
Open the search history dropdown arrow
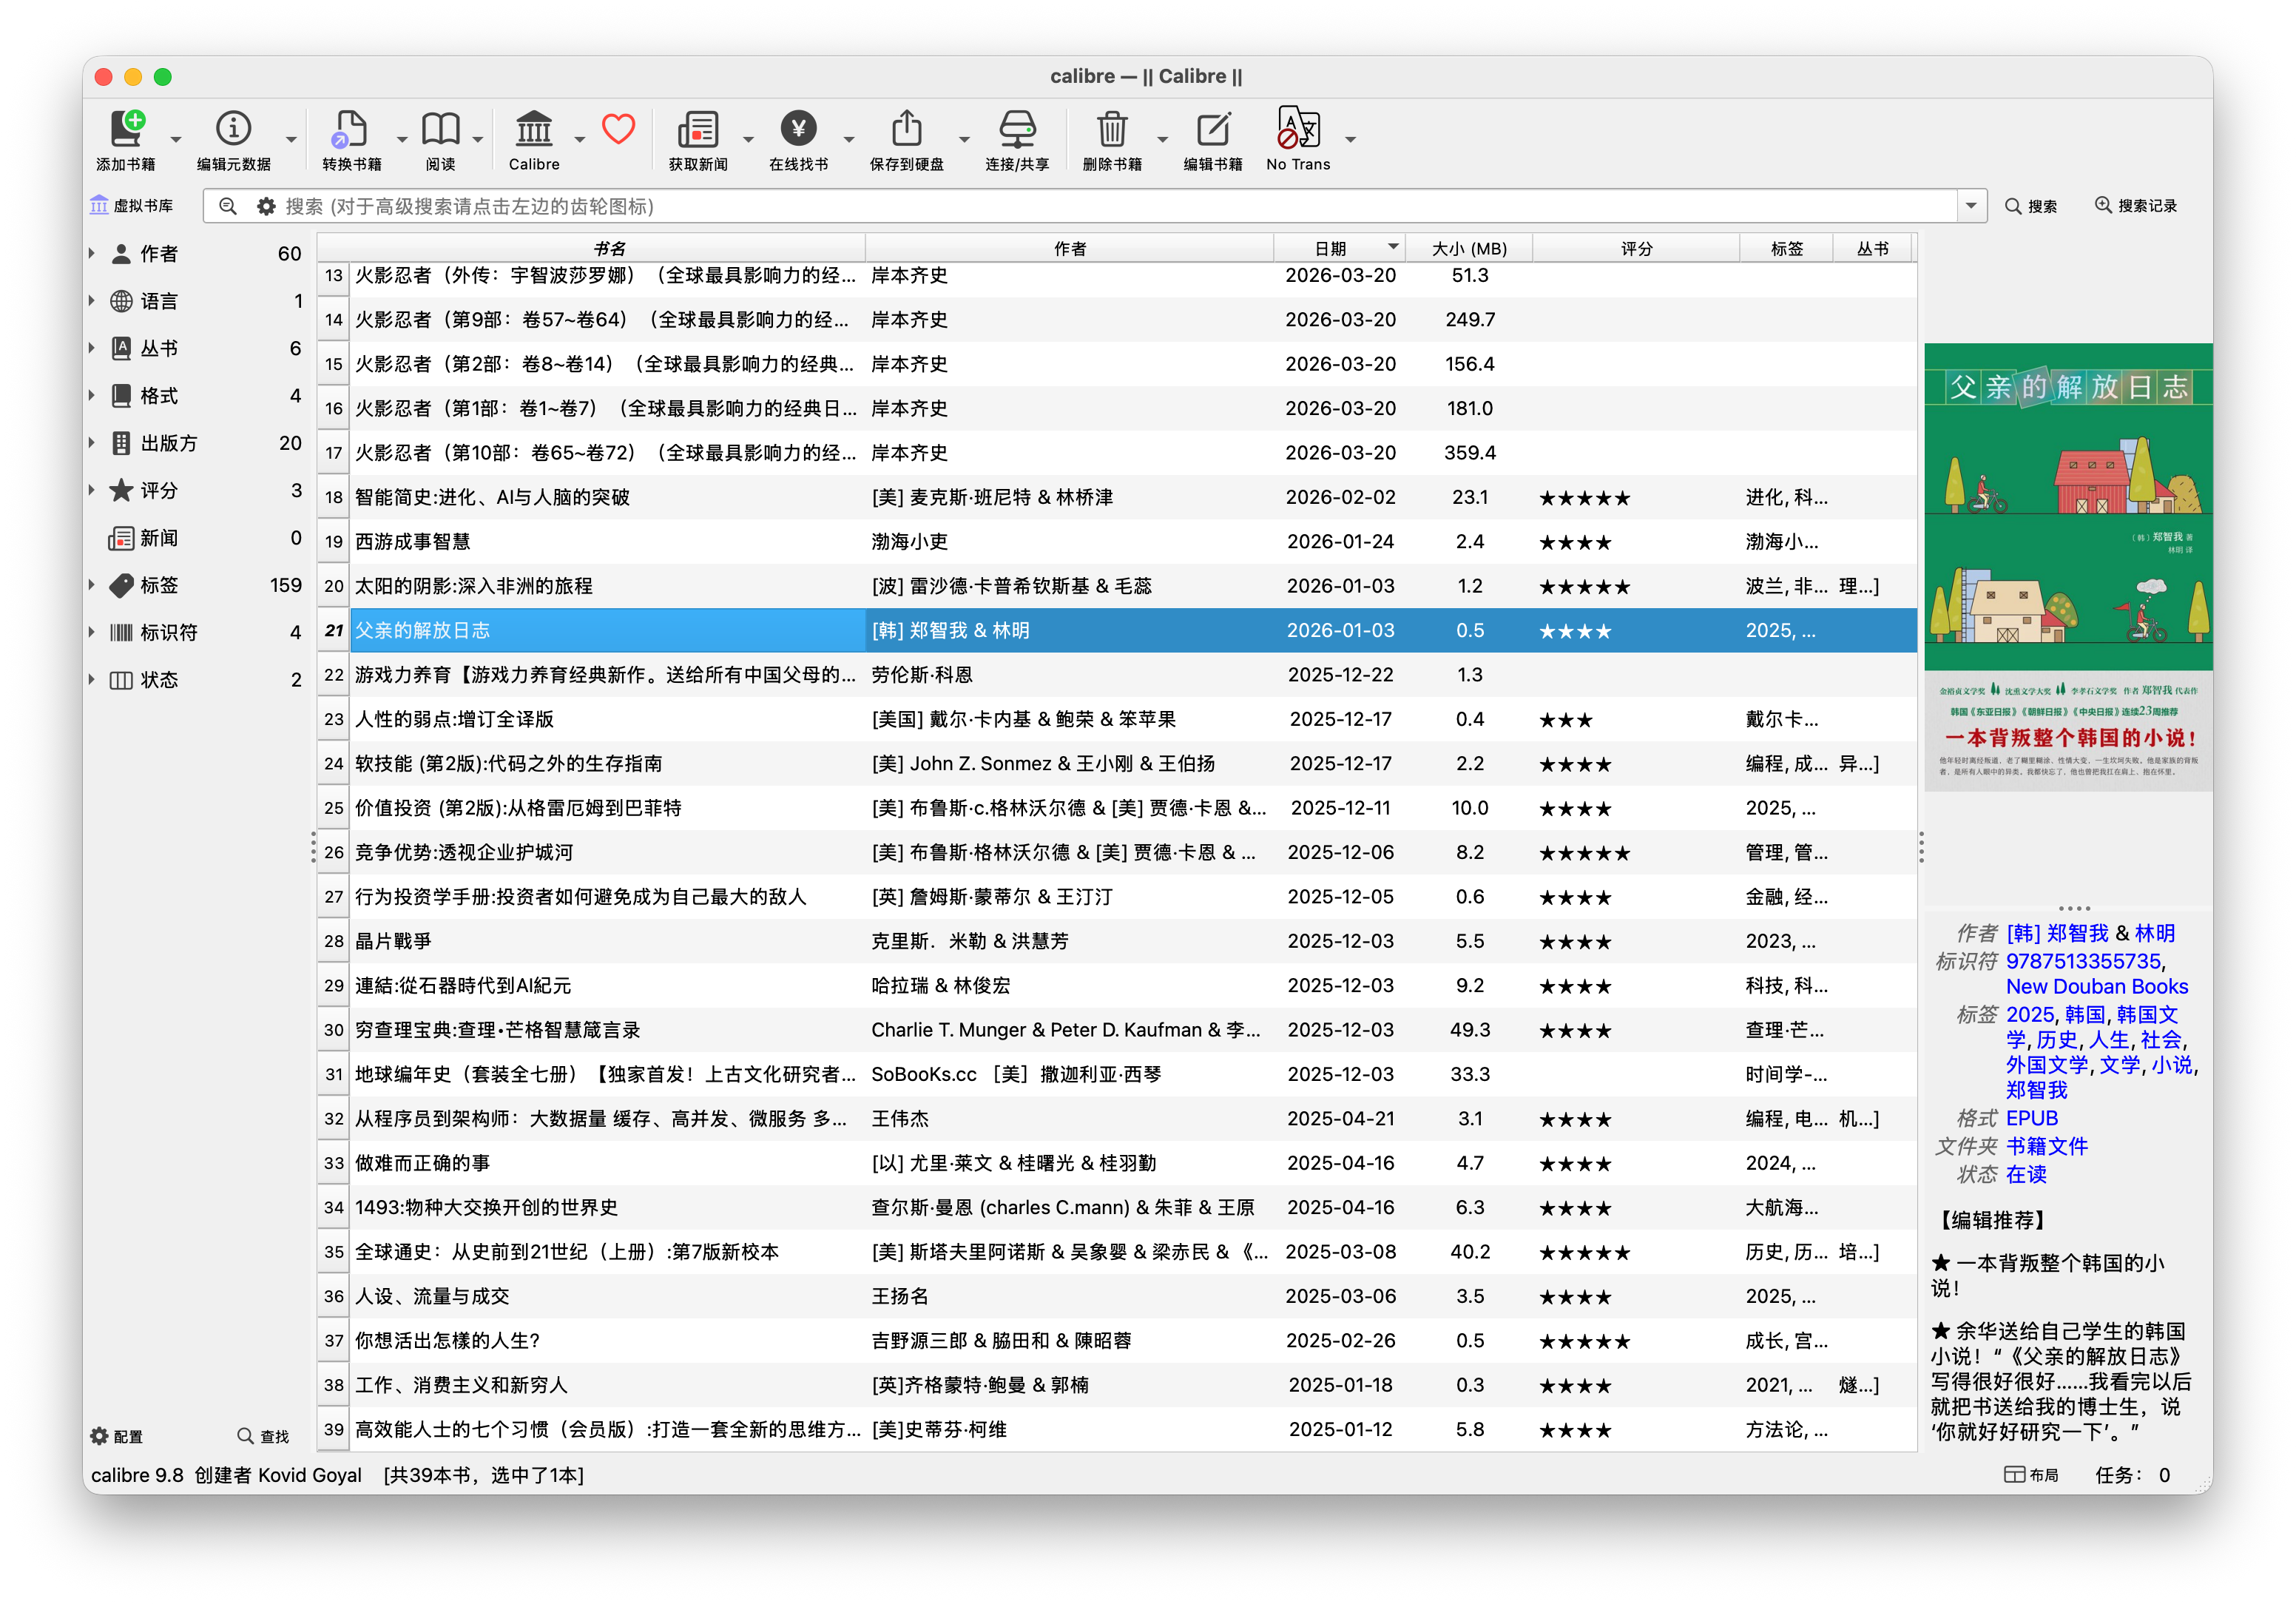[x=1971, y=206]
